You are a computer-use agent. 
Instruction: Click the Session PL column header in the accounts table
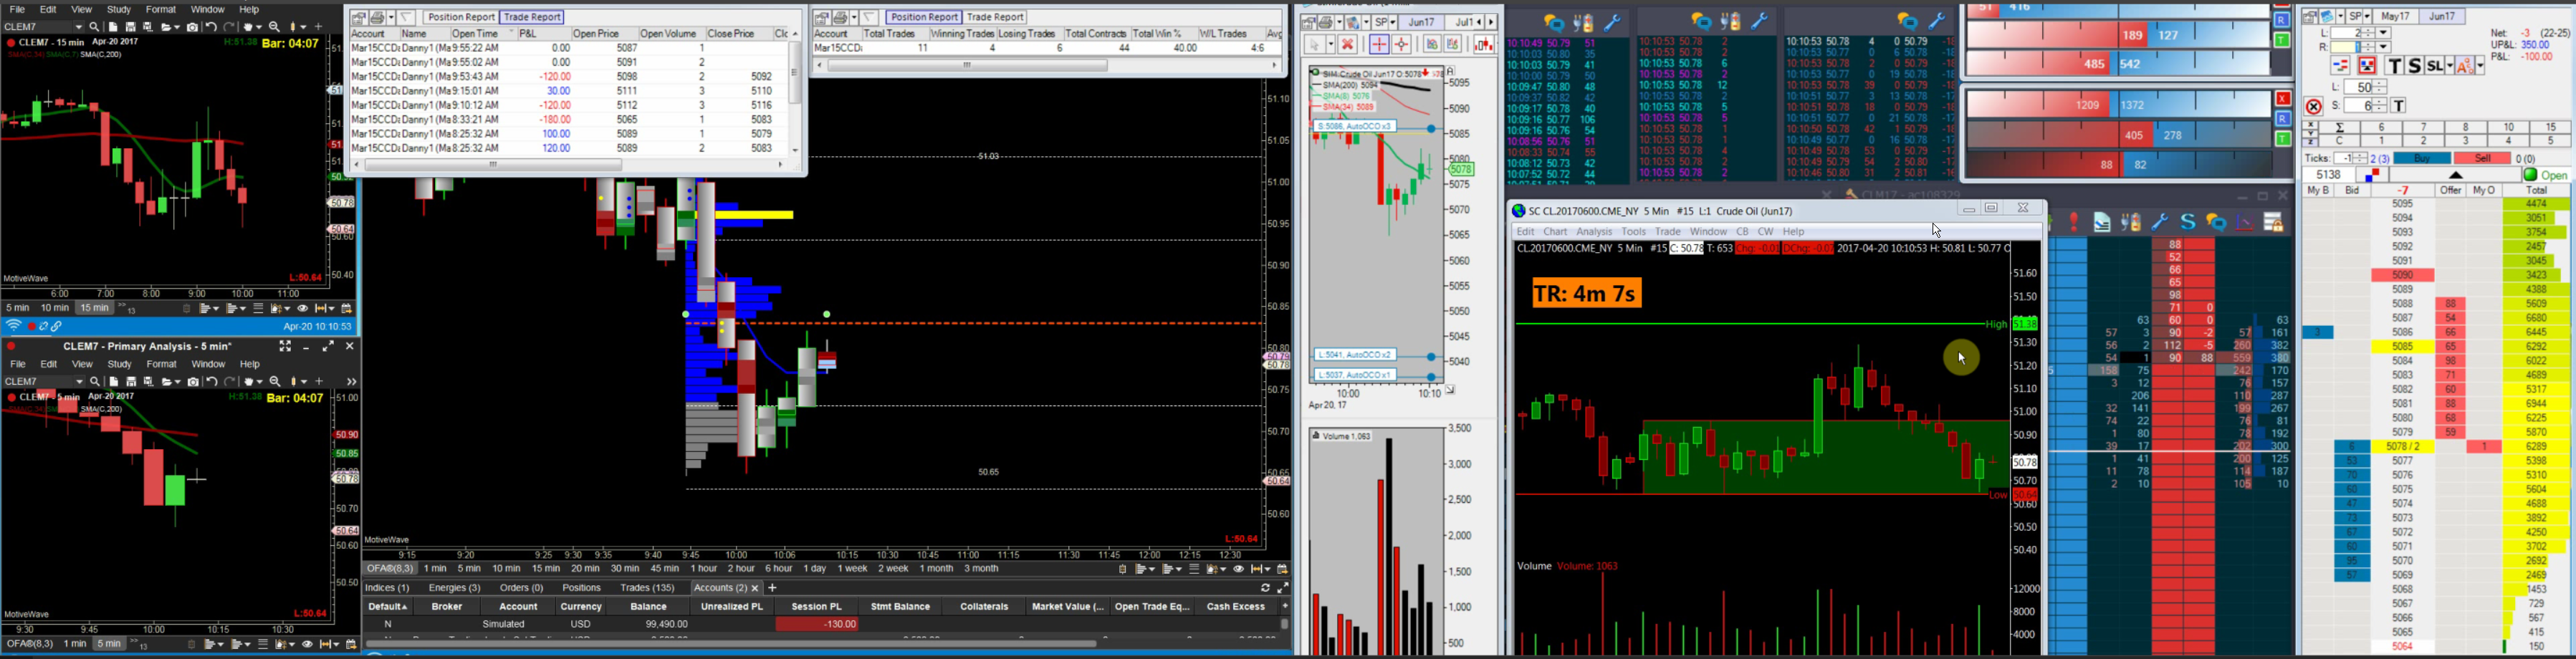(817, 606)
